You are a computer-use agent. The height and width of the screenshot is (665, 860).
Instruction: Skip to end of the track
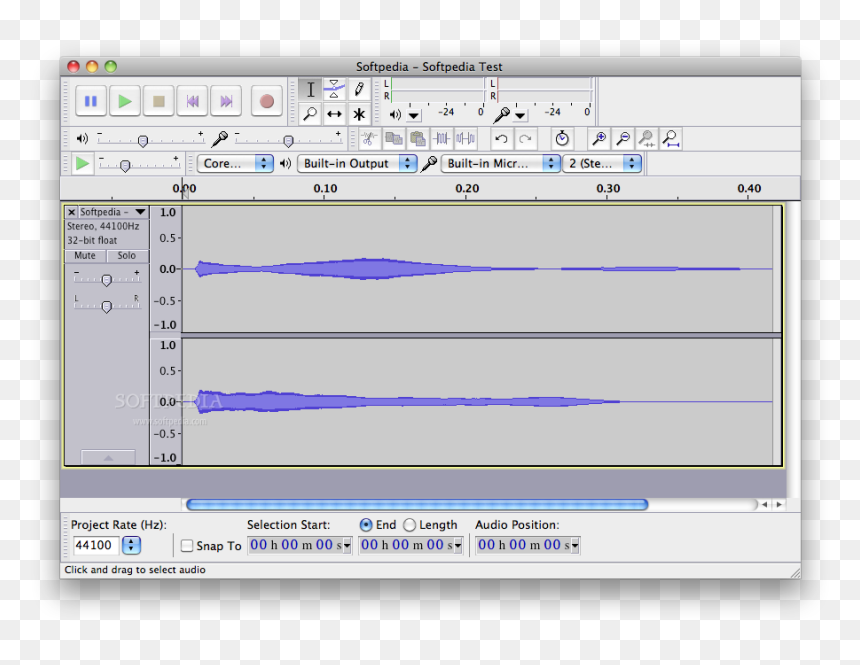(226, 101)
